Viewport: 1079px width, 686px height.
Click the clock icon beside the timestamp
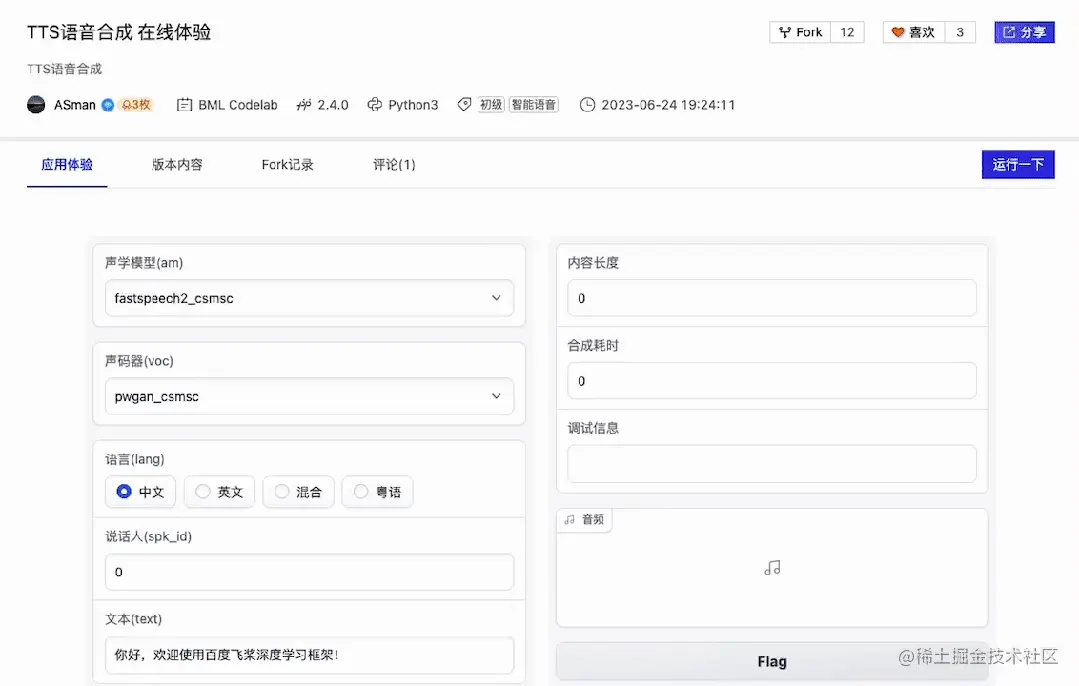pos(588,104)
